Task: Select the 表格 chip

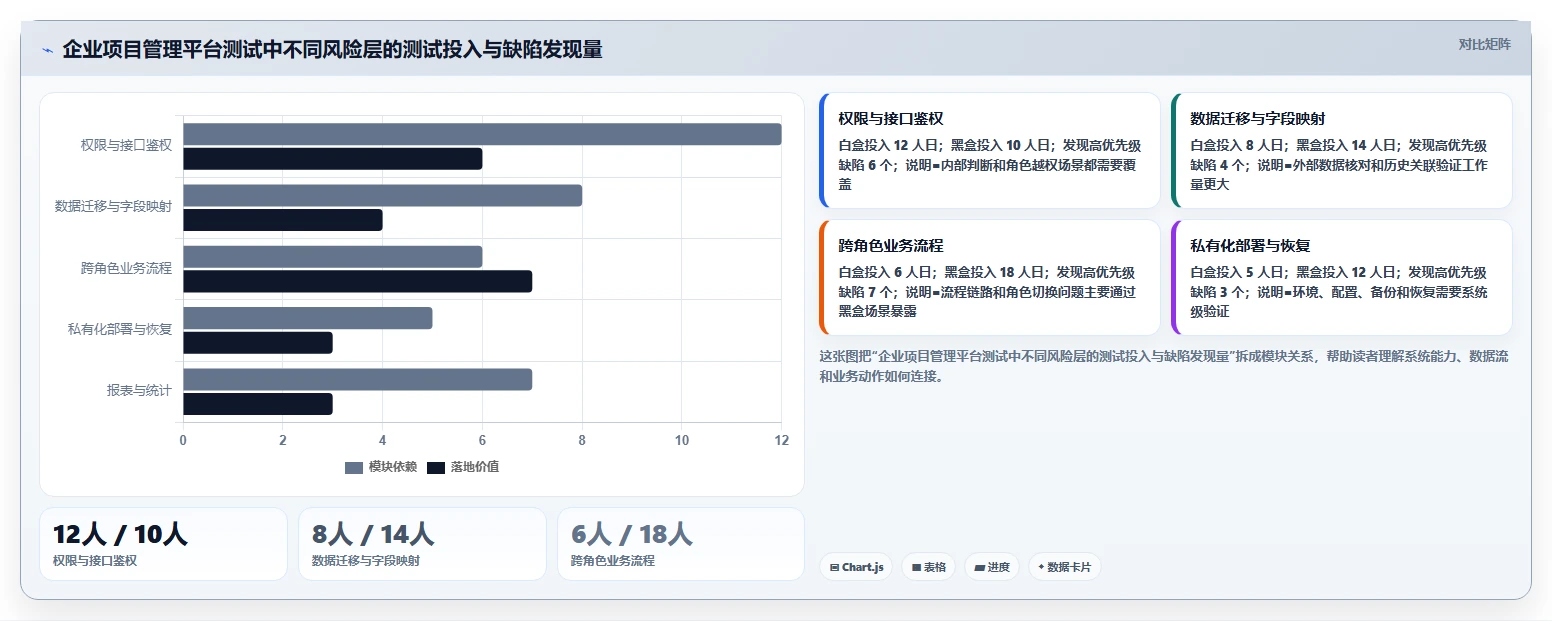Action: click(x=928, y=567)
